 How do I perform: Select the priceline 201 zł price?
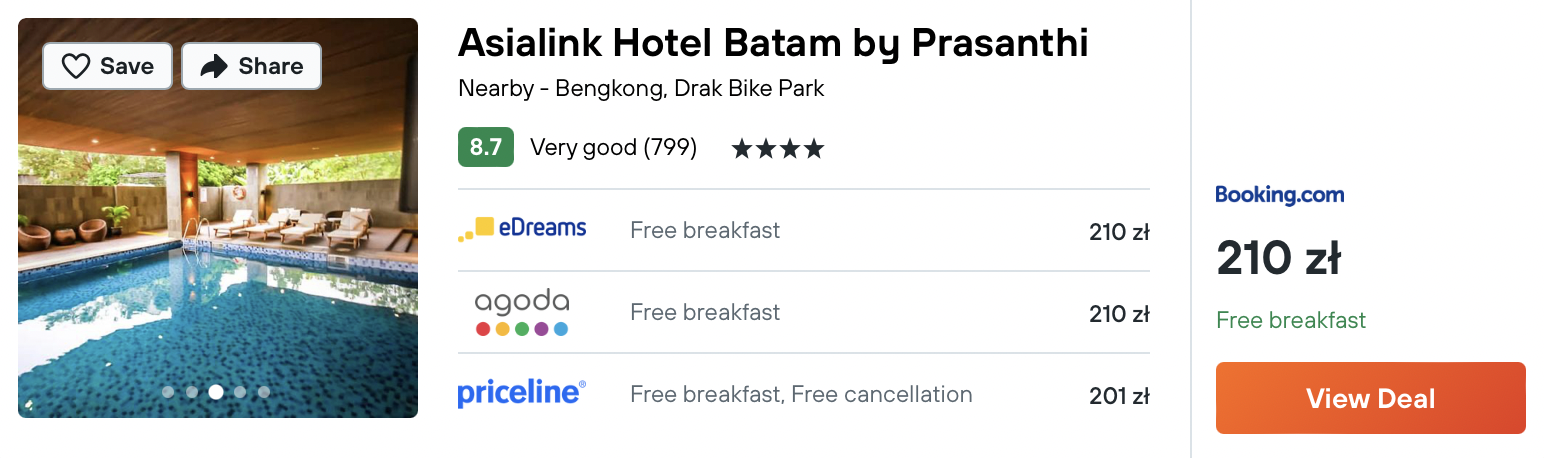[x=1119, y=396]
